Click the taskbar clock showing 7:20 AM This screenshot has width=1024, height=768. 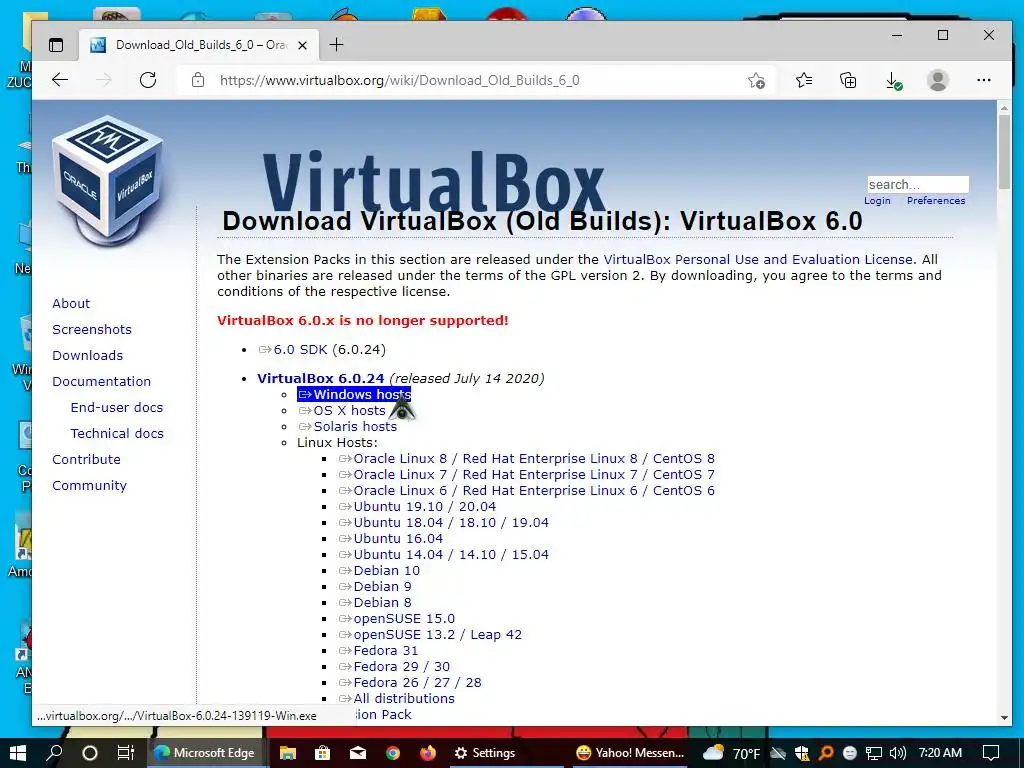pos(940,753)
